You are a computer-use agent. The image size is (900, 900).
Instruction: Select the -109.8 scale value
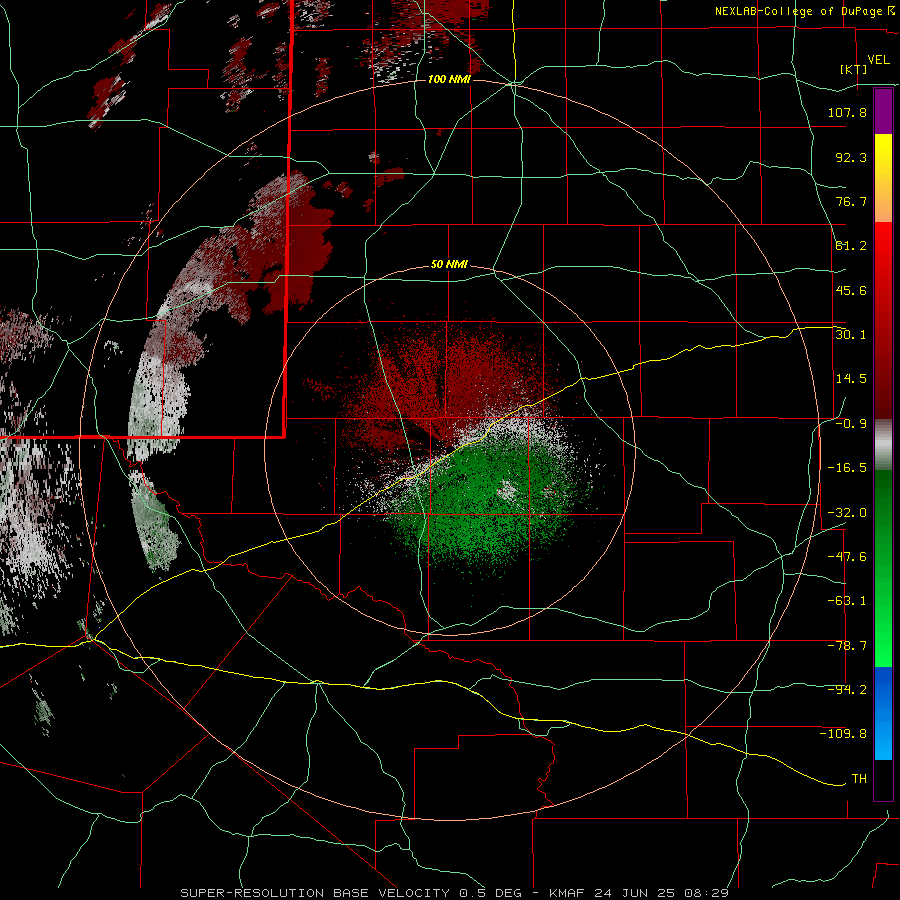(843, 734)
